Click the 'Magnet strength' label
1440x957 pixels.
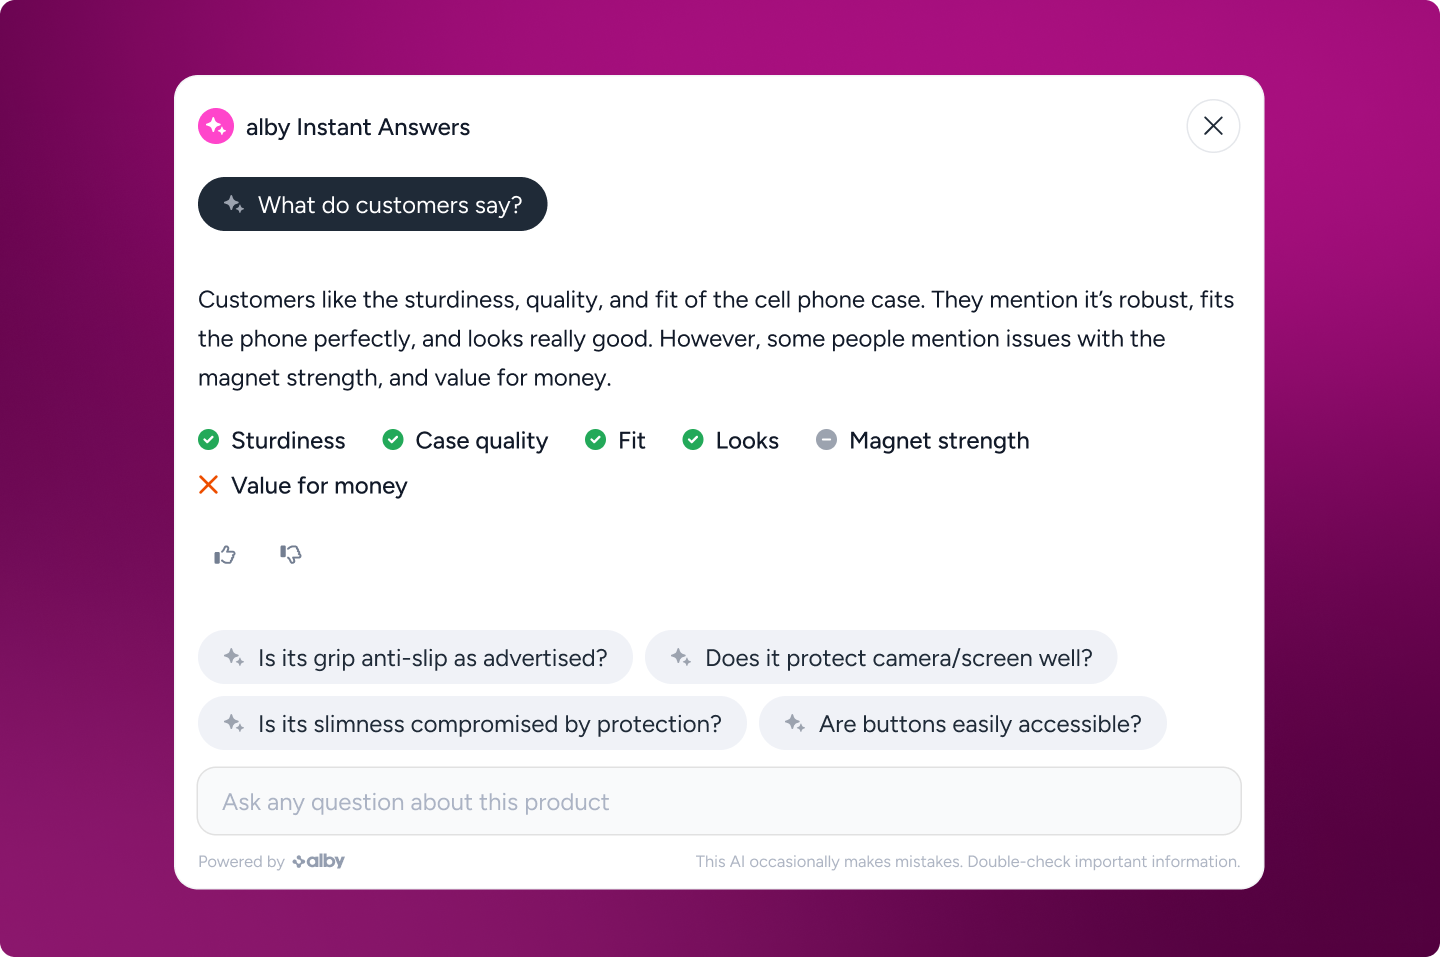tap(939, 440)
